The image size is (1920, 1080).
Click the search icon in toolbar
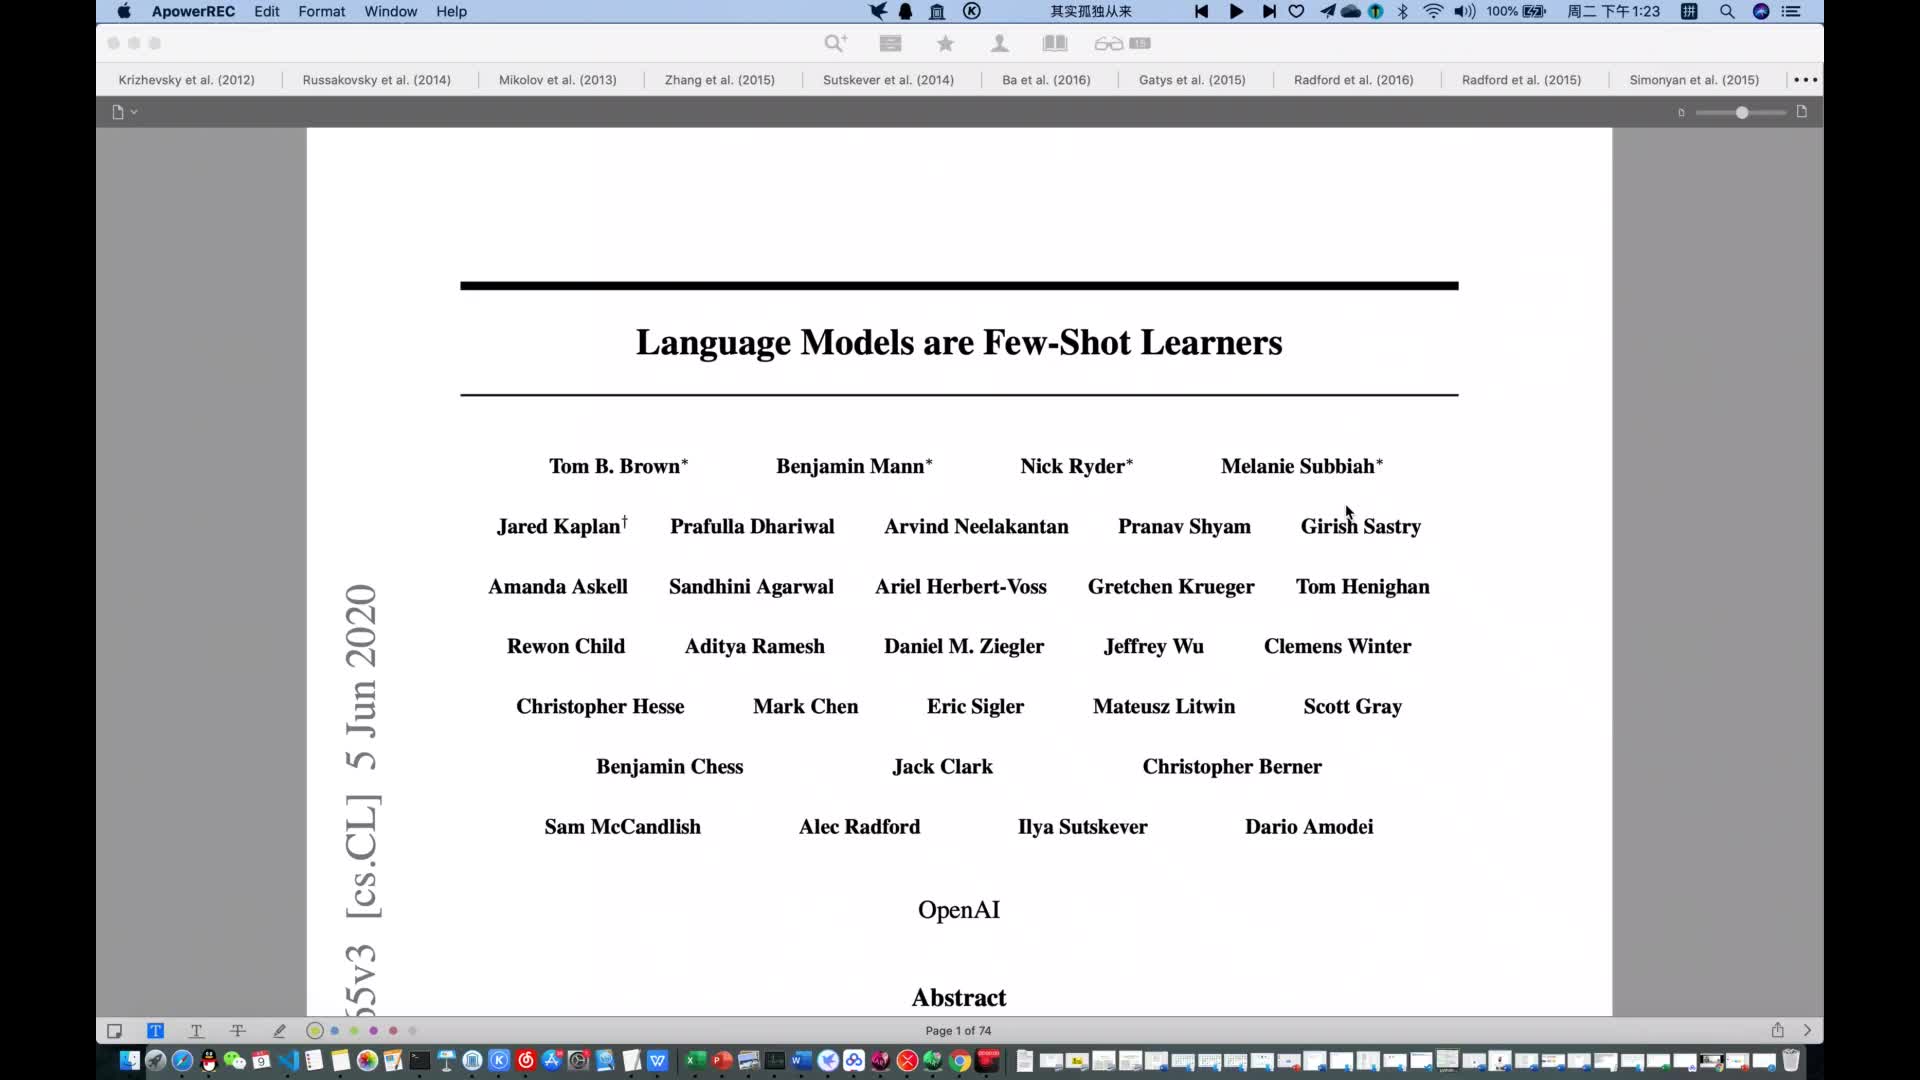(835, 42)
